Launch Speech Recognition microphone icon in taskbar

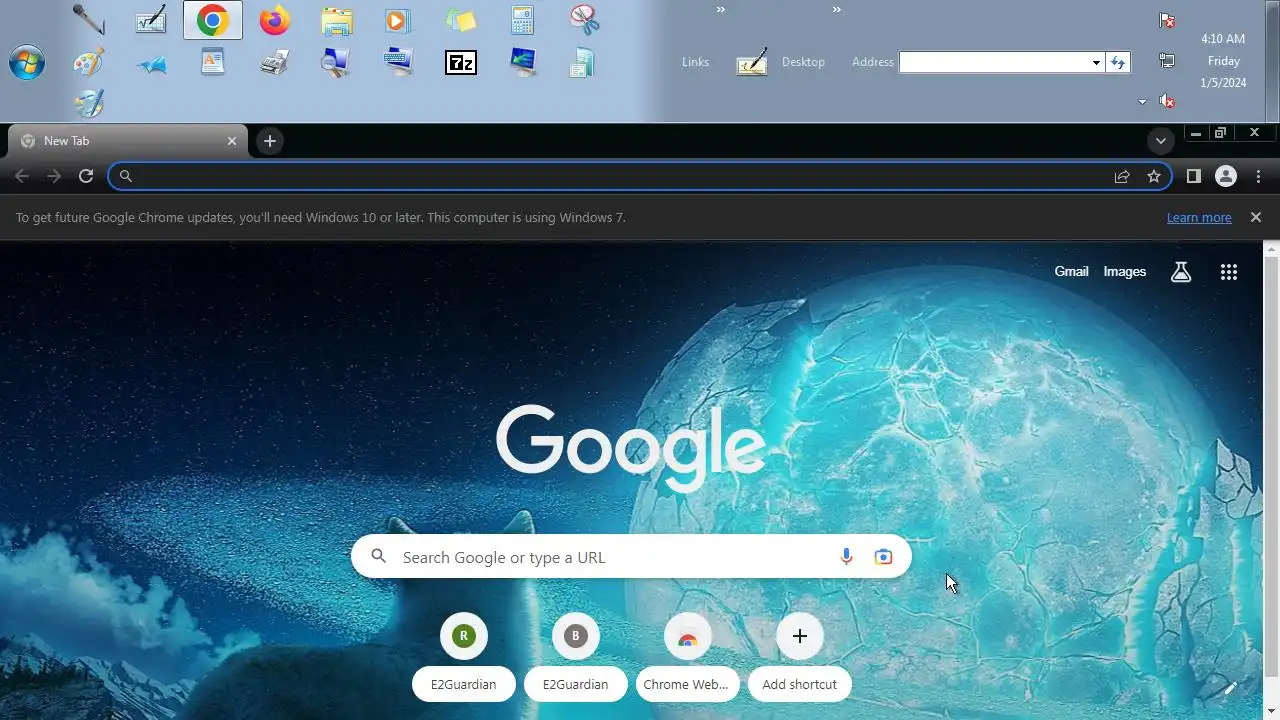[x=88, y=20]
